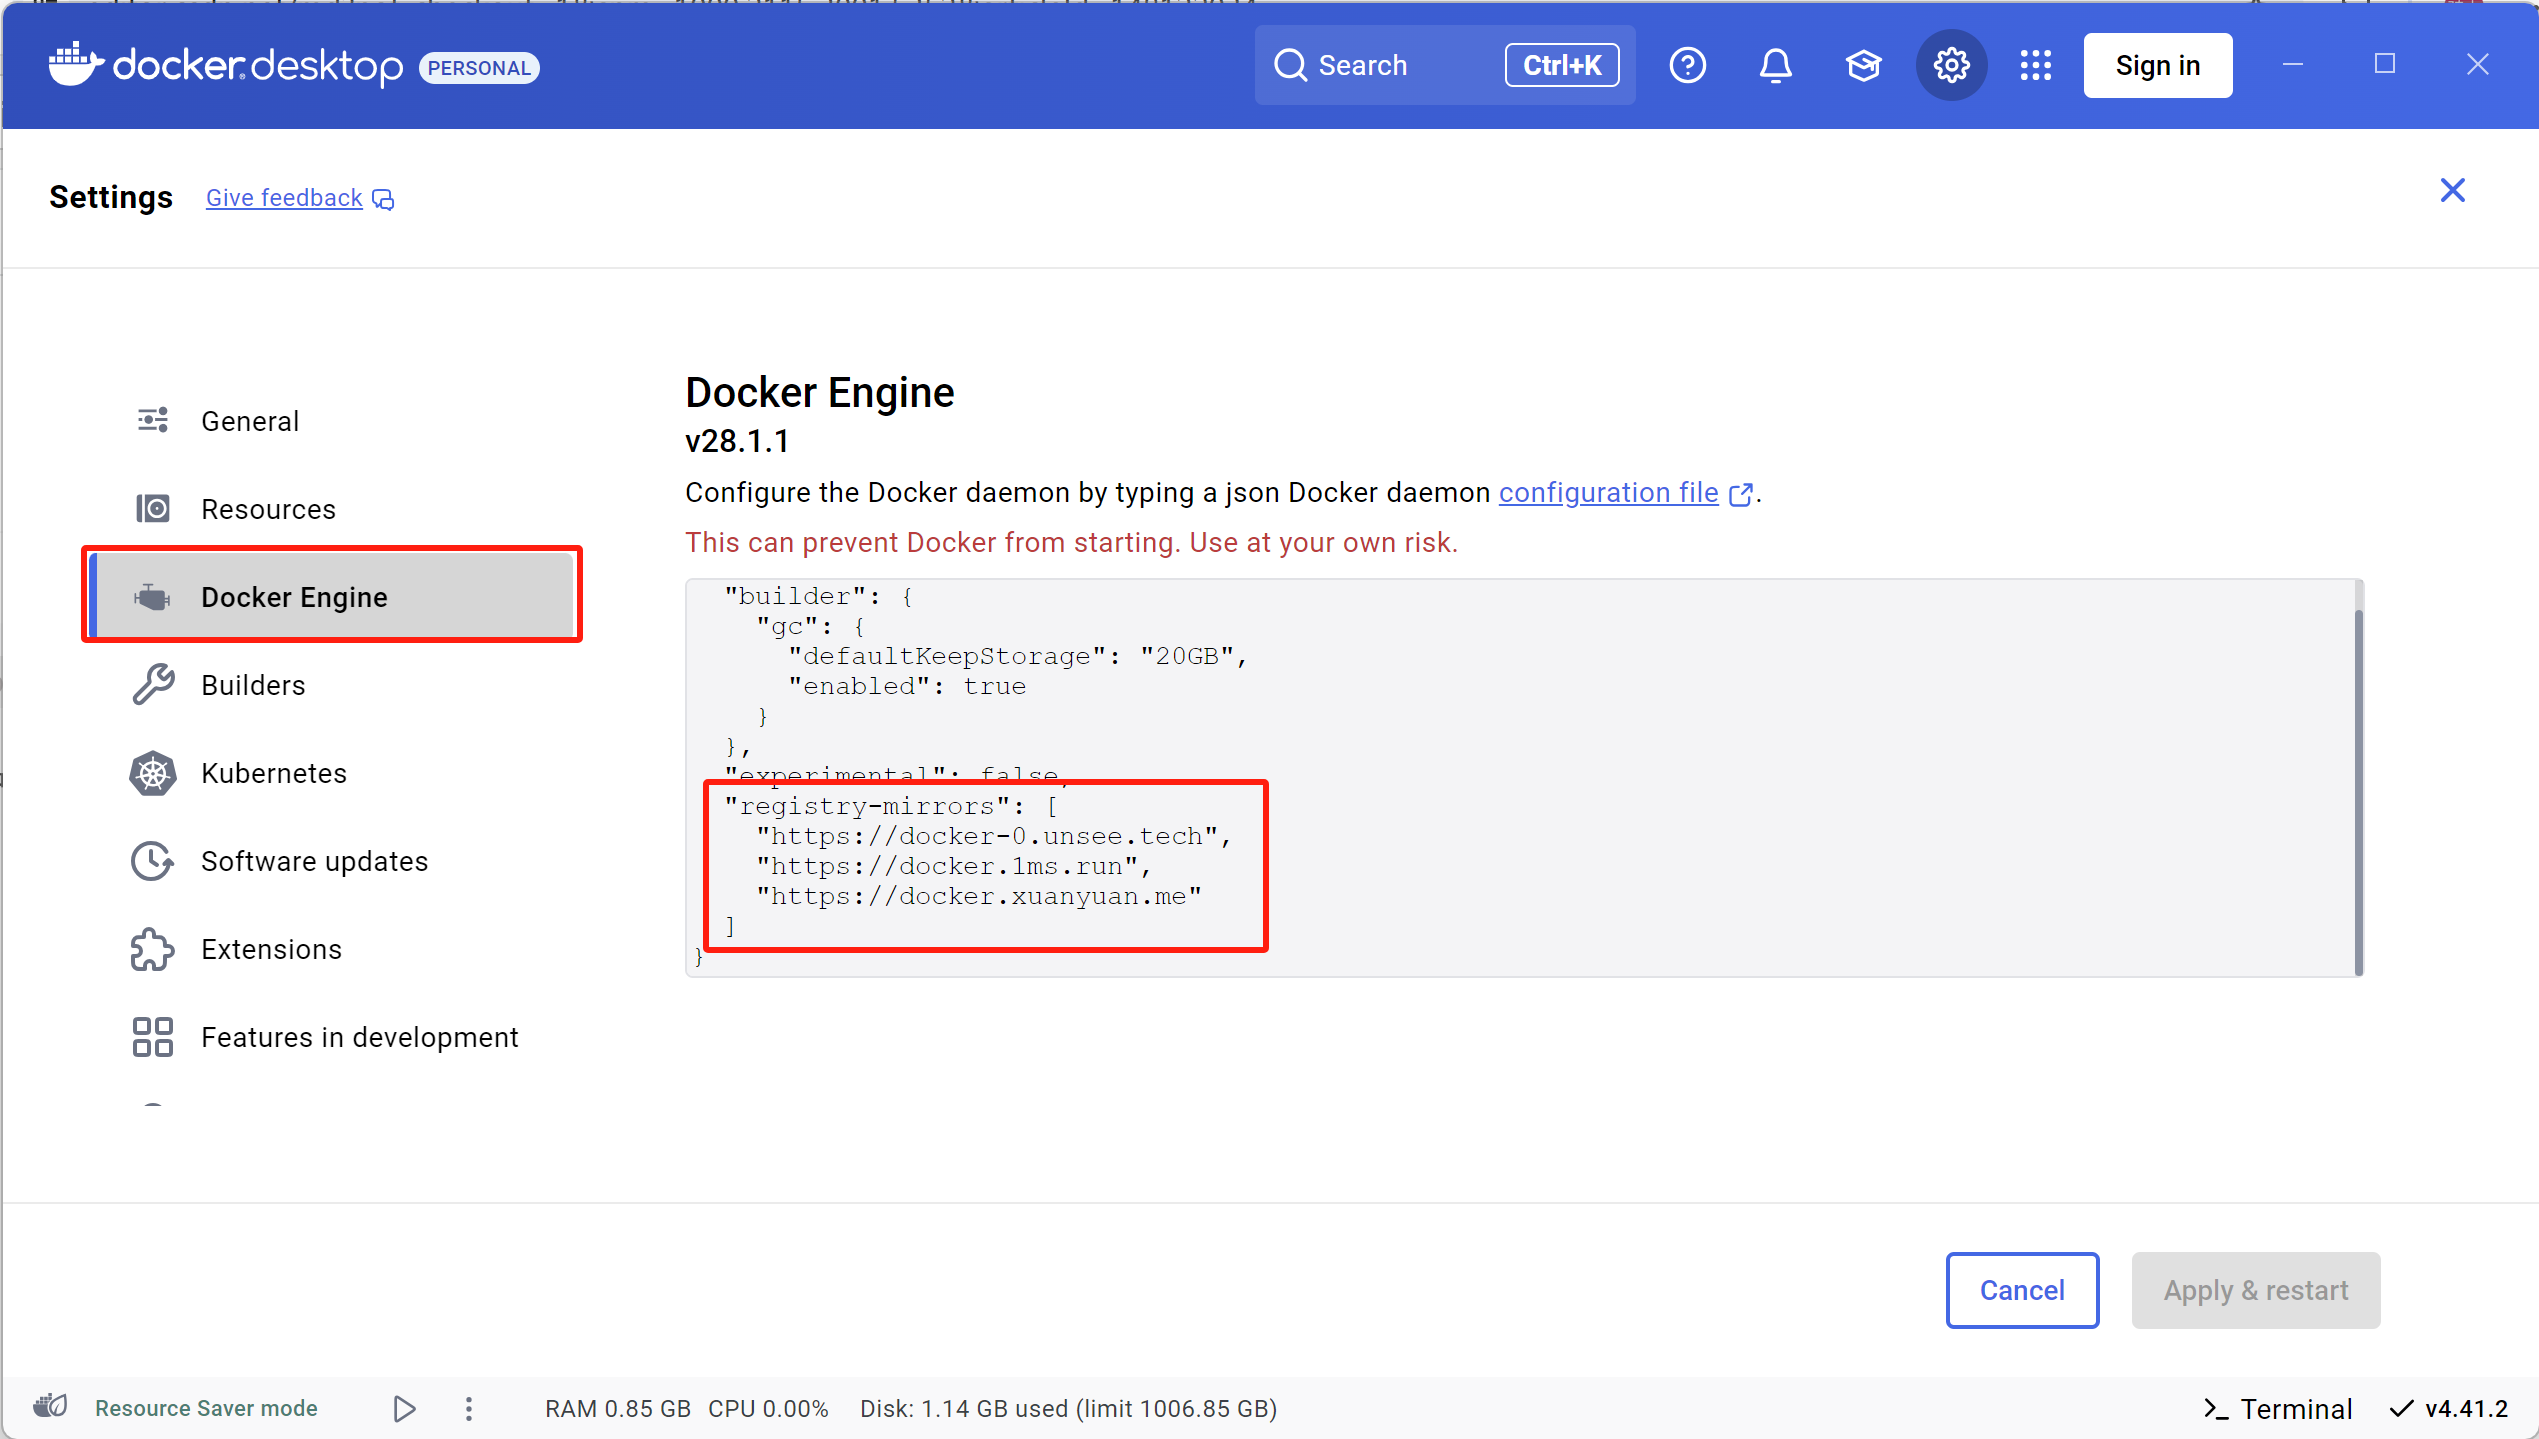Click the settings gear icon
This screenshot has width=2539, height=1439.
[x=1951, y=66]
